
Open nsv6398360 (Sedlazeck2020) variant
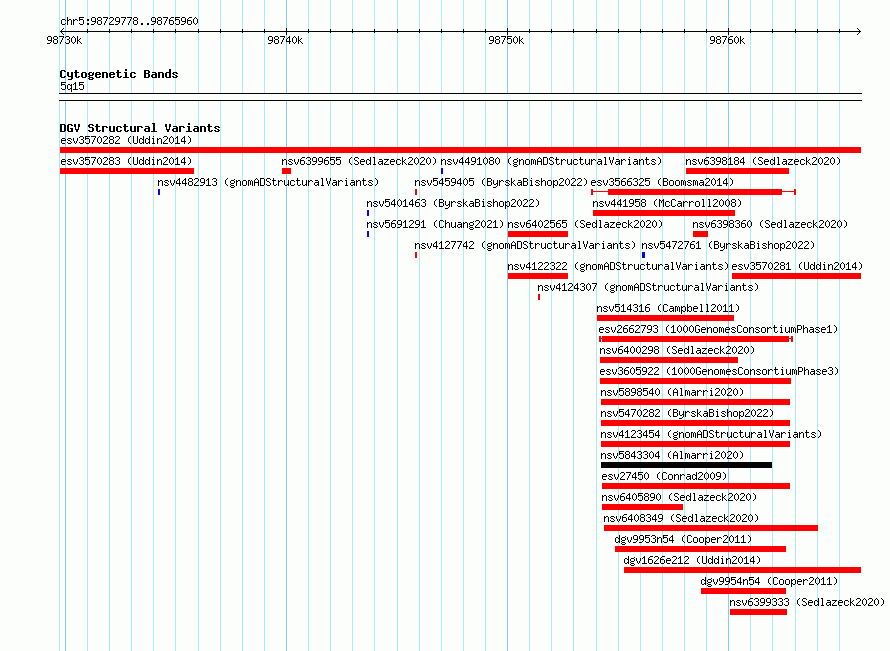[770, 224]
